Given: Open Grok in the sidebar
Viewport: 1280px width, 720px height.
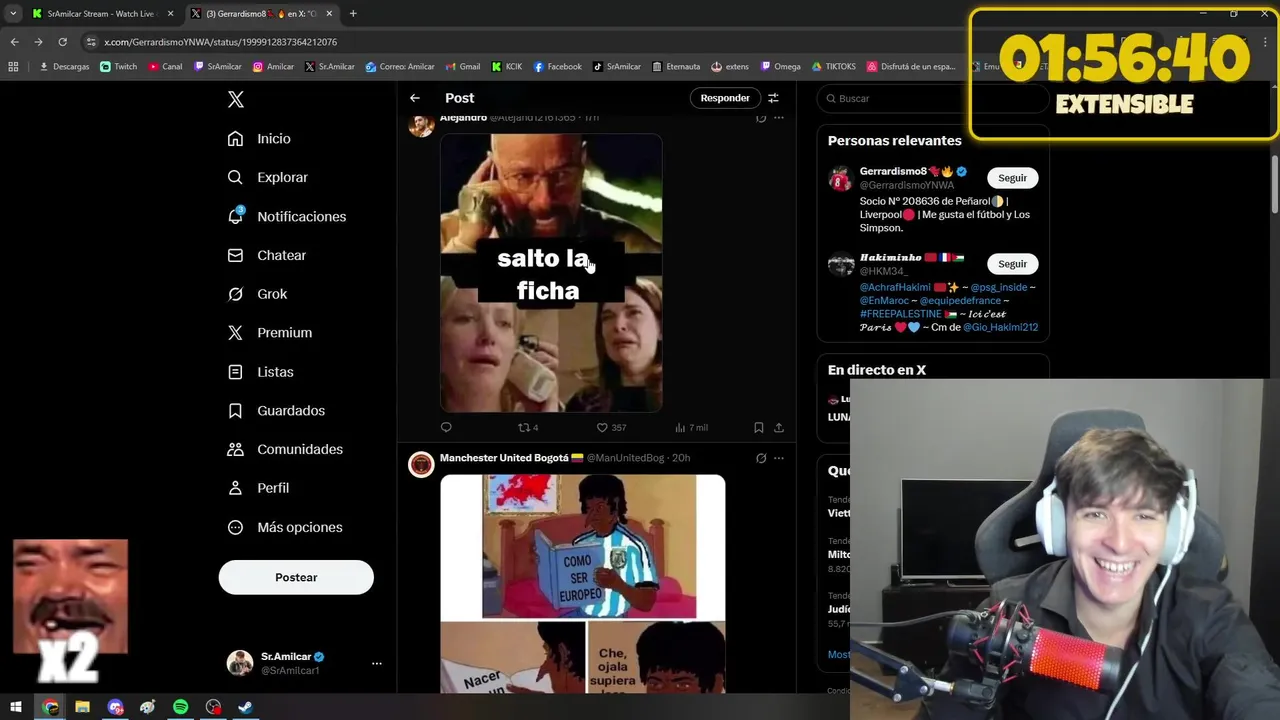Looking at the screenshot, I should 257,294.
